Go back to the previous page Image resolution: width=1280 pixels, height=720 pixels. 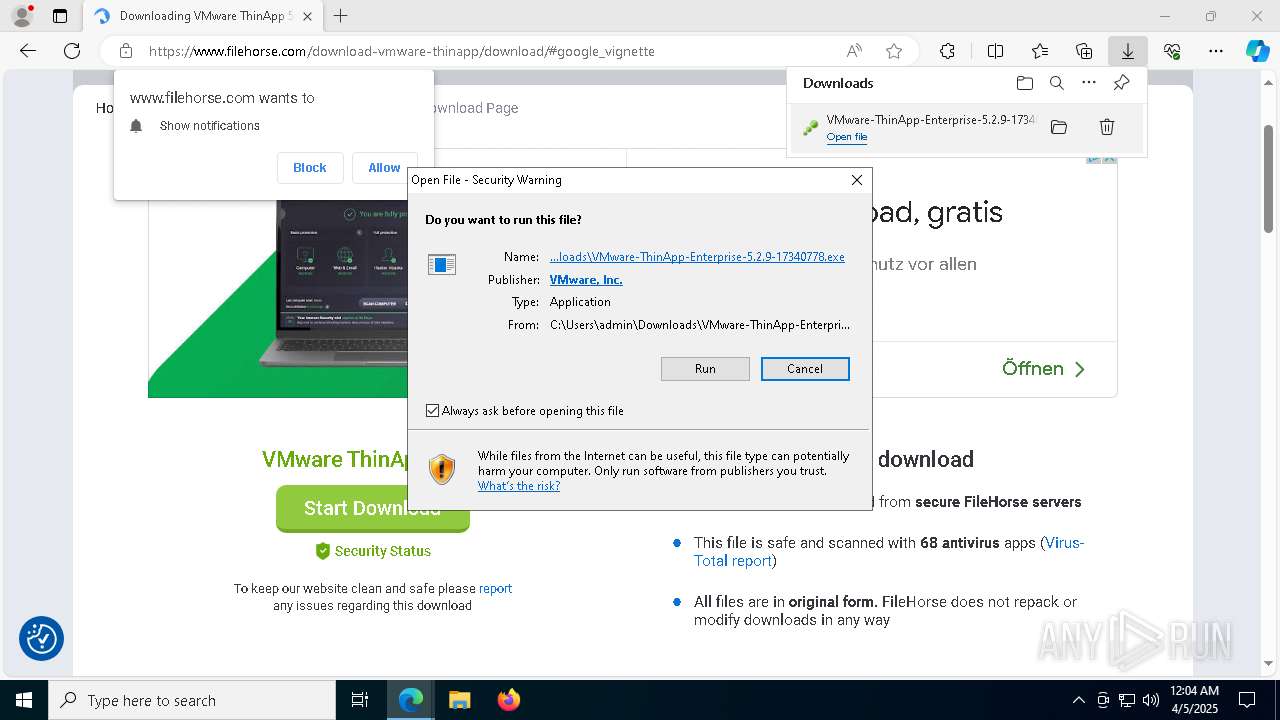[x=28, y=51]
